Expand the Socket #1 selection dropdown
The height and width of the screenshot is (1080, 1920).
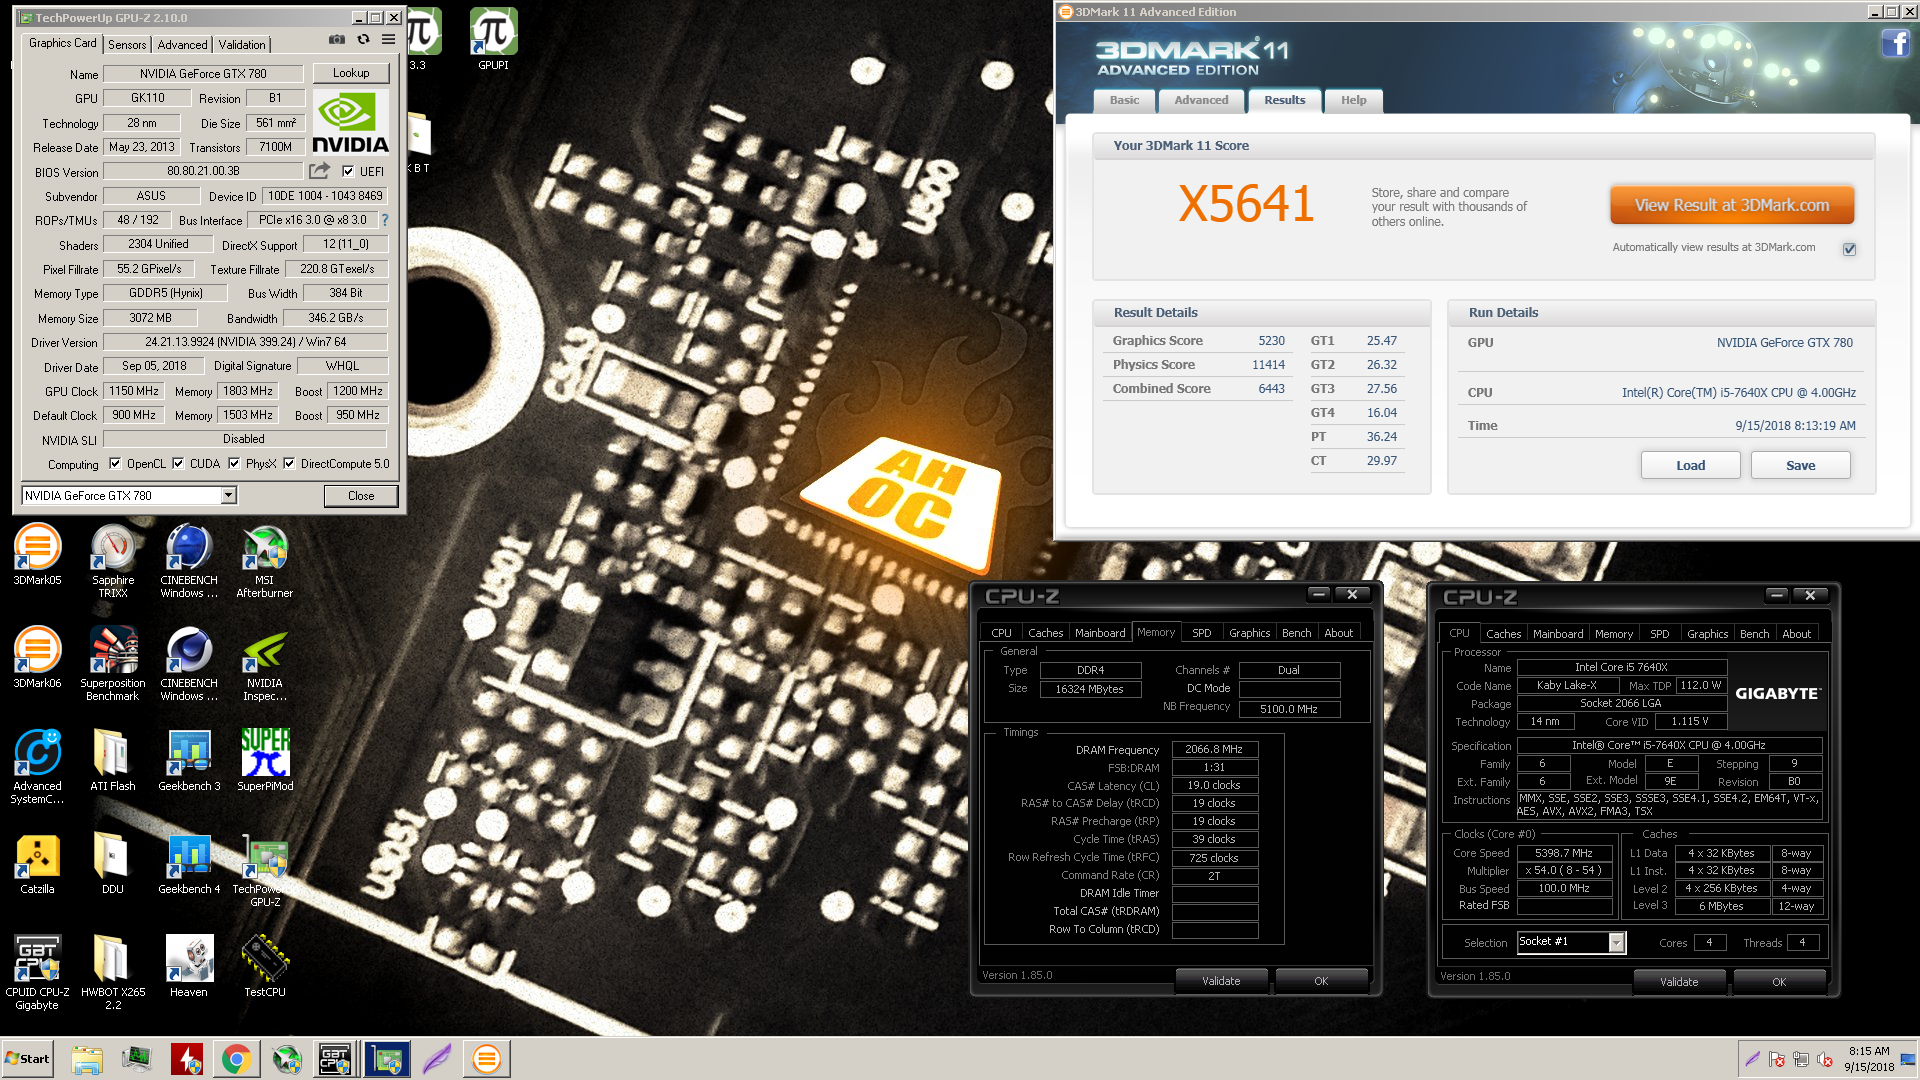(1616, 942)
